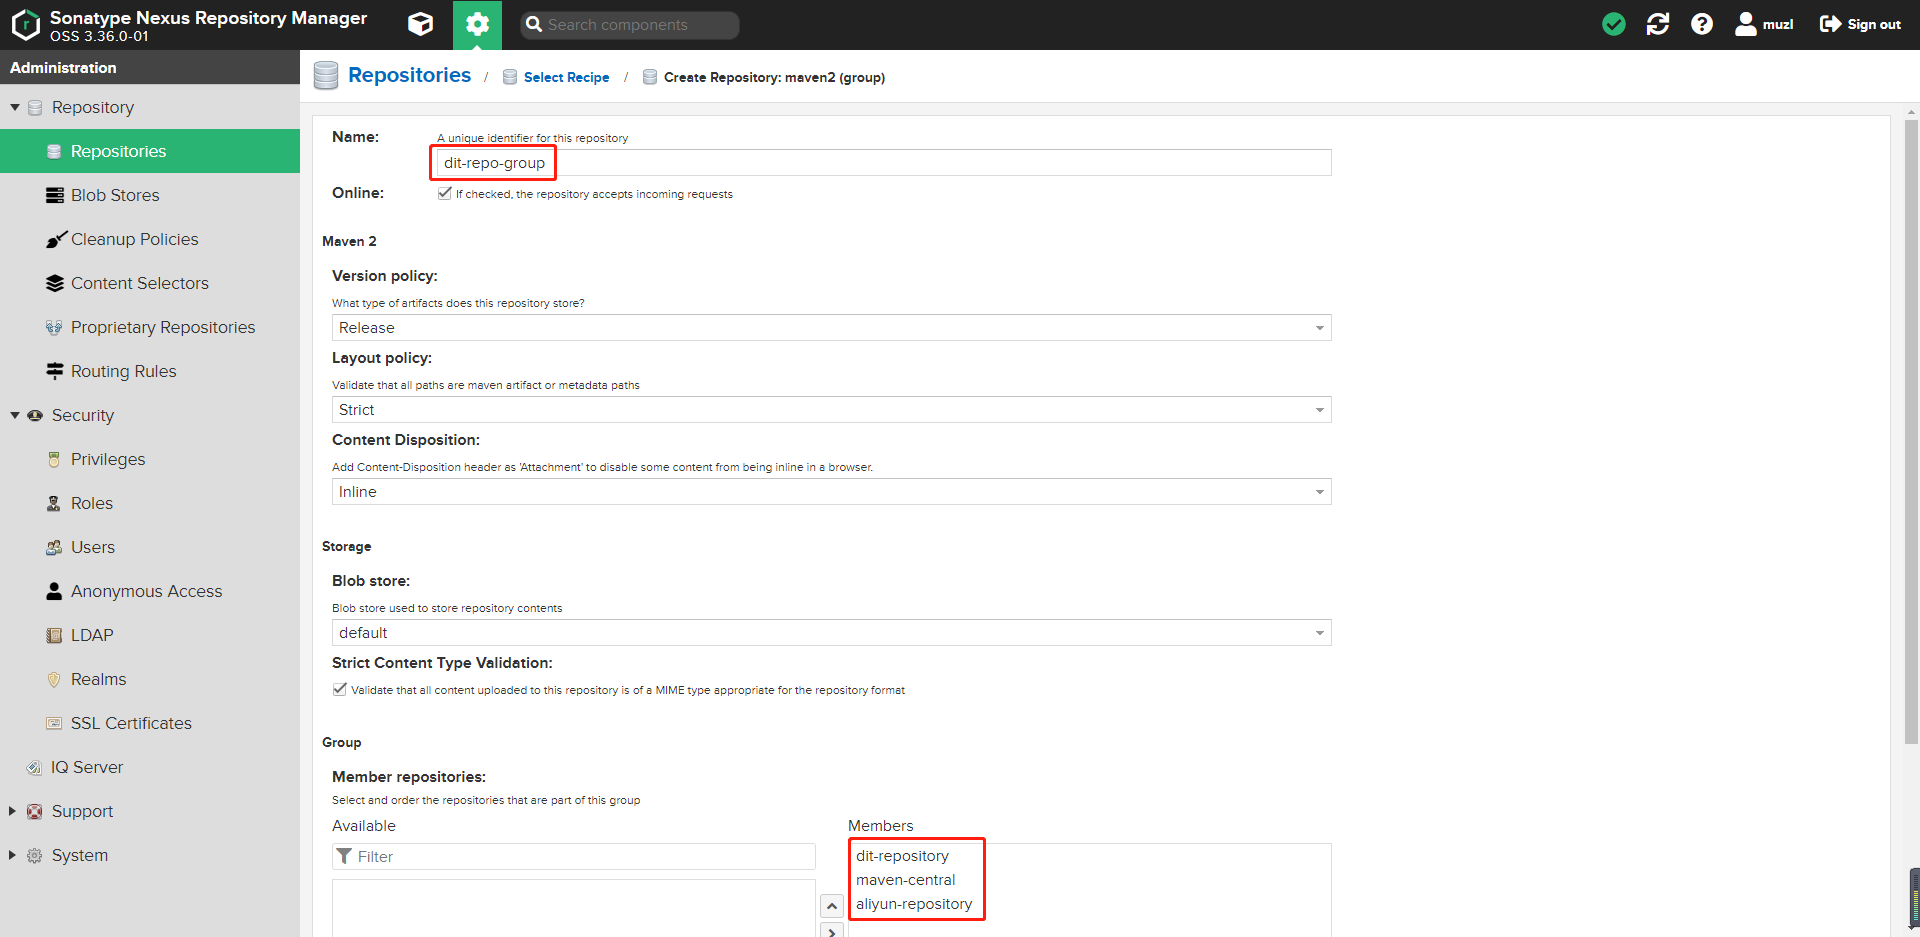This screenshot has width=1920, height=937.
Task: Click the Security section icon
Action: pos(35,415)
